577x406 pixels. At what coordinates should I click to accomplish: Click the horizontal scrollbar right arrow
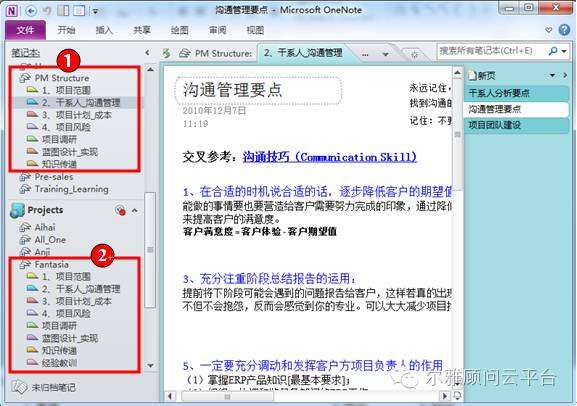pos(445,396)
